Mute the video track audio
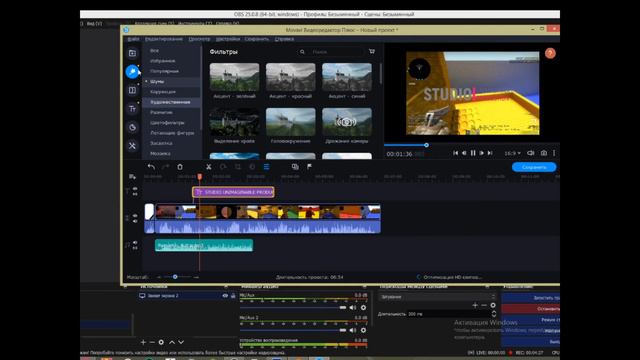The width and height of the screenshot is (640, 360). click(135, 221)
